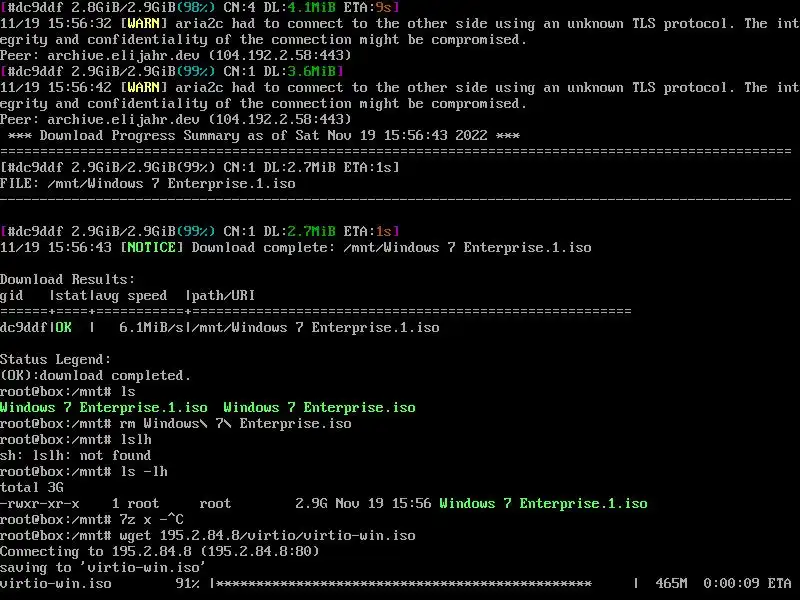Click the '0:00:09 ETA' remaining time
800x600 pixels.
point(747,583)
